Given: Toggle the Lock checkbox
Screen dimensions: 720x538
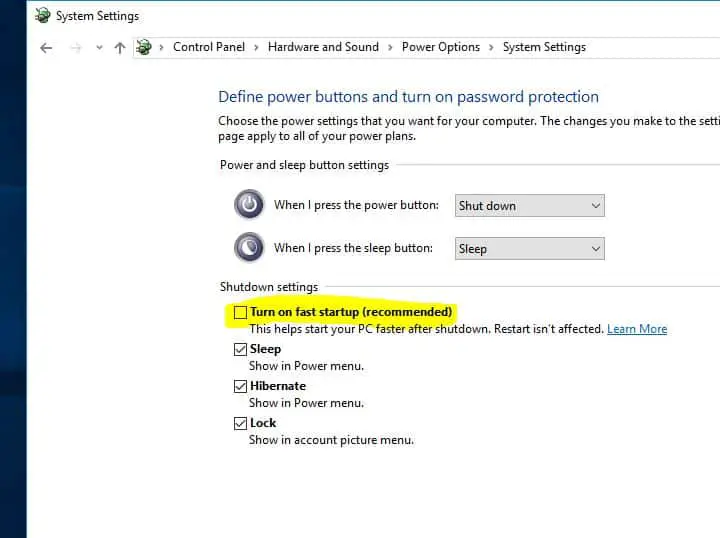Looking at the screenshot, I should (x=240, y=423).
